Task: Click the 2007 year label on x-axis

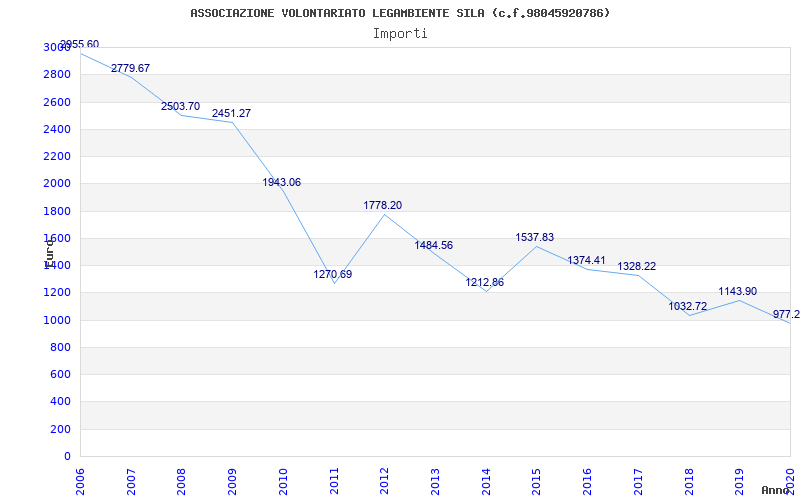Action: (x=131, y=482)
